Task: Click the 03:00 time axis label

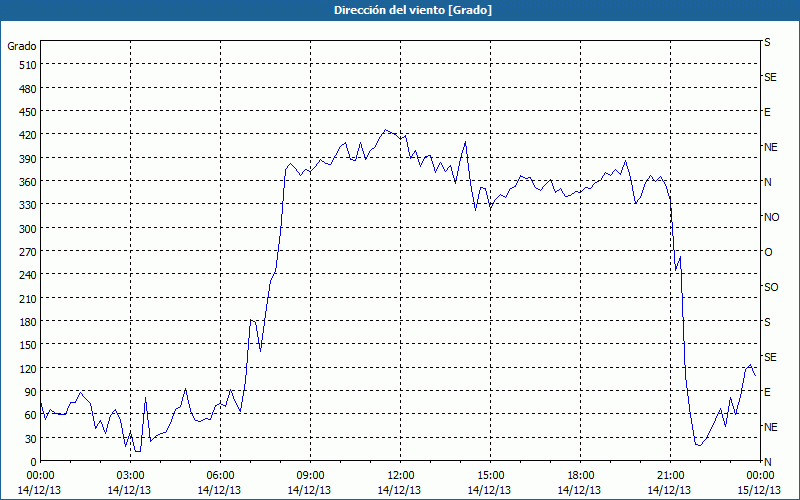Action: pos(131,476)
